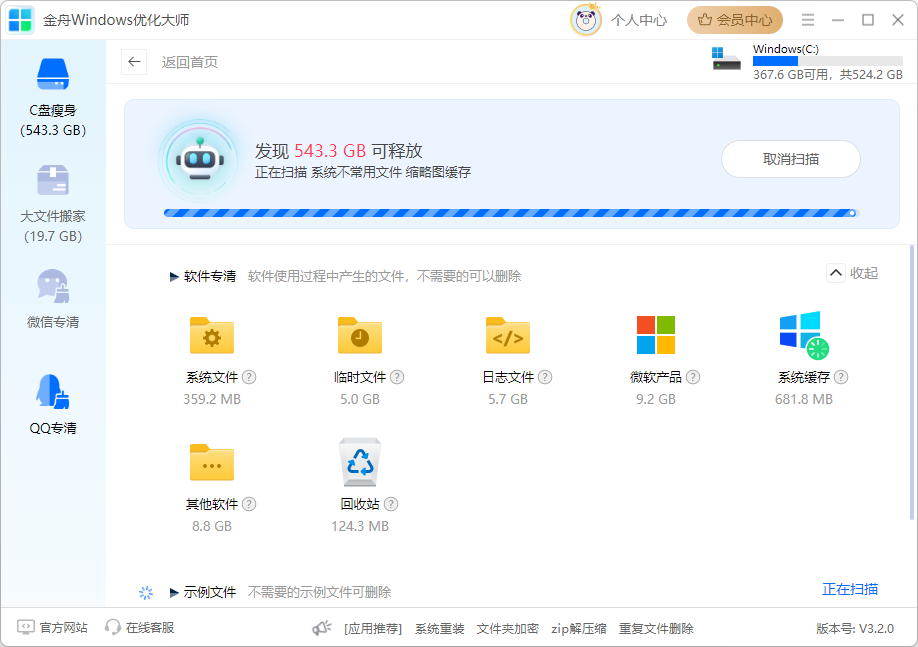Viewport: 918px width, 647px height.
Task: Select the 系统文件 folder icon
Action: (x=212, y=335)
